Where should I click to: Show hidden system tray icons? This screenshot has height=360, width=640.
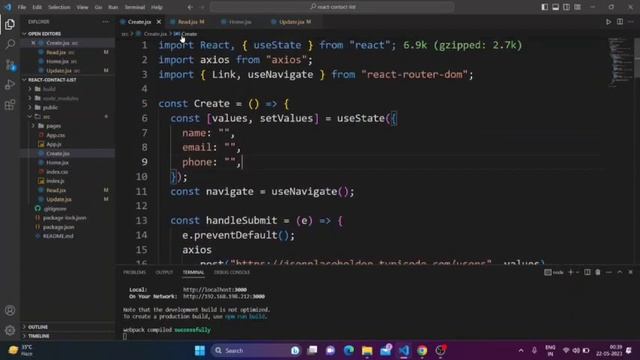point(521,350)
